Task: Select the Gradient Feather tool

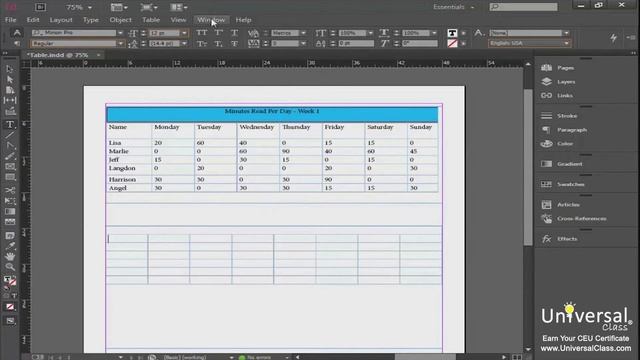Action: coord(10,222)
